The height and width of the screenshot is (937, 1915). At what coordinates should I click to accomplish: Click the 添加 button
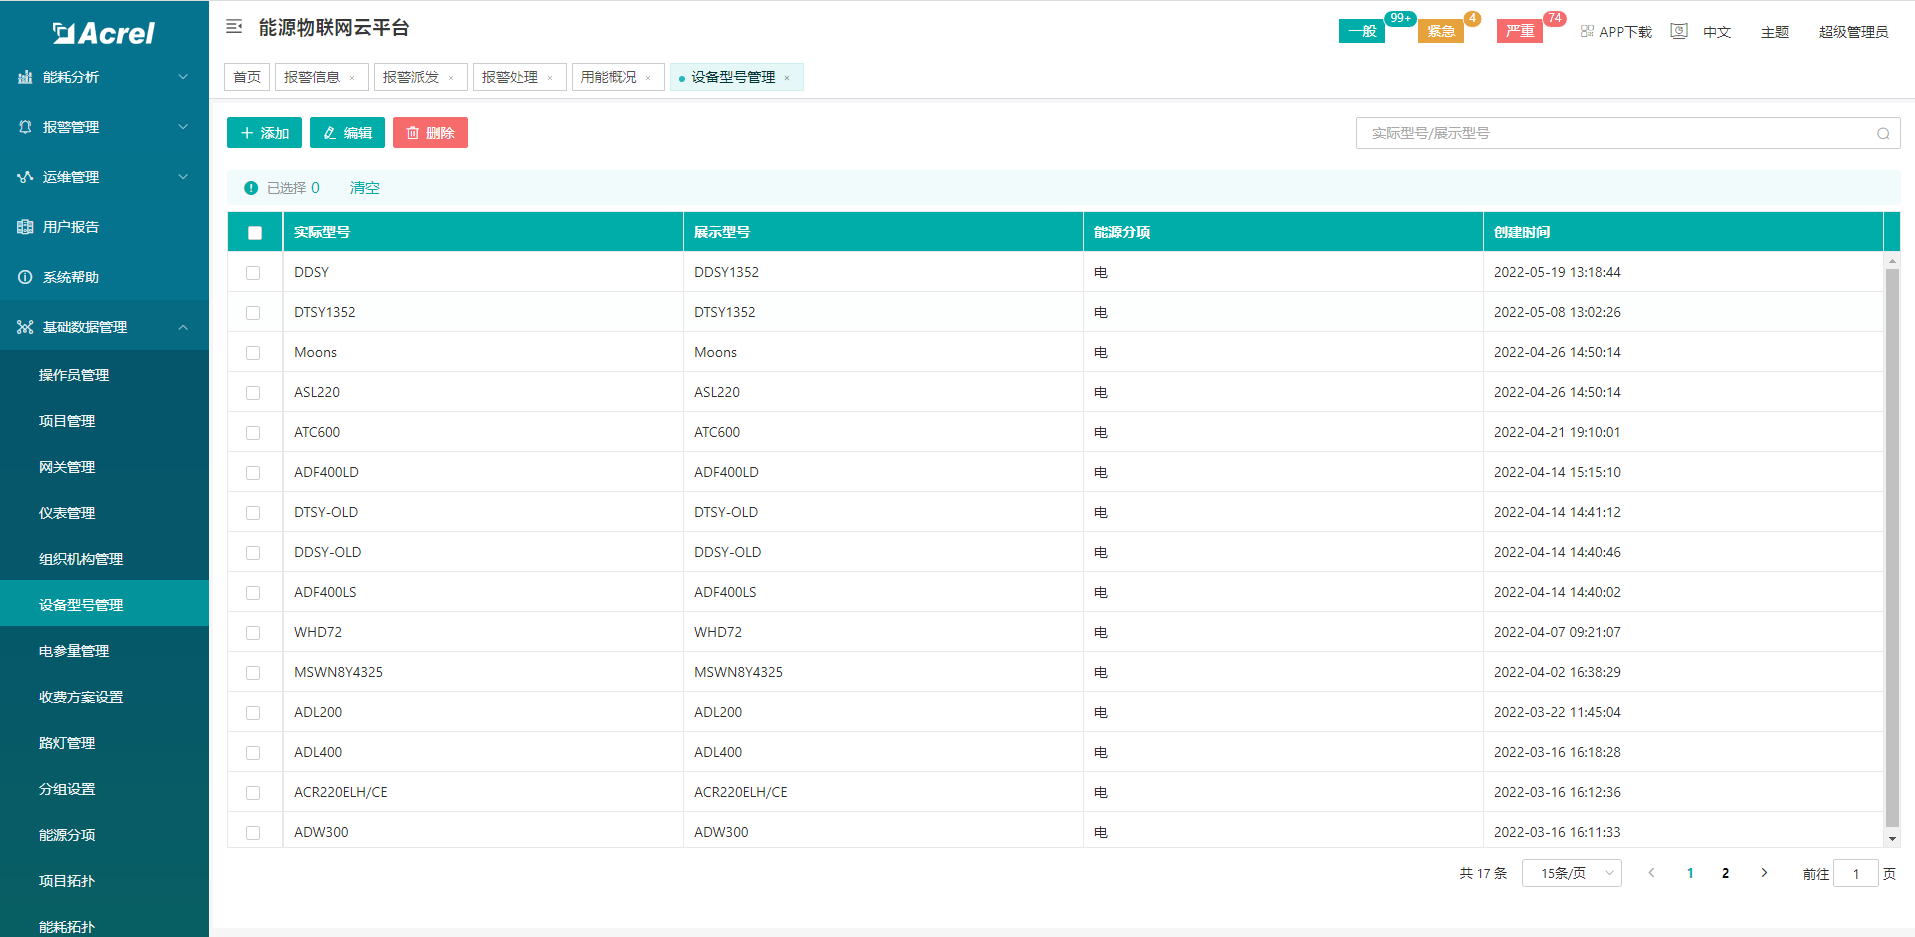264,133
